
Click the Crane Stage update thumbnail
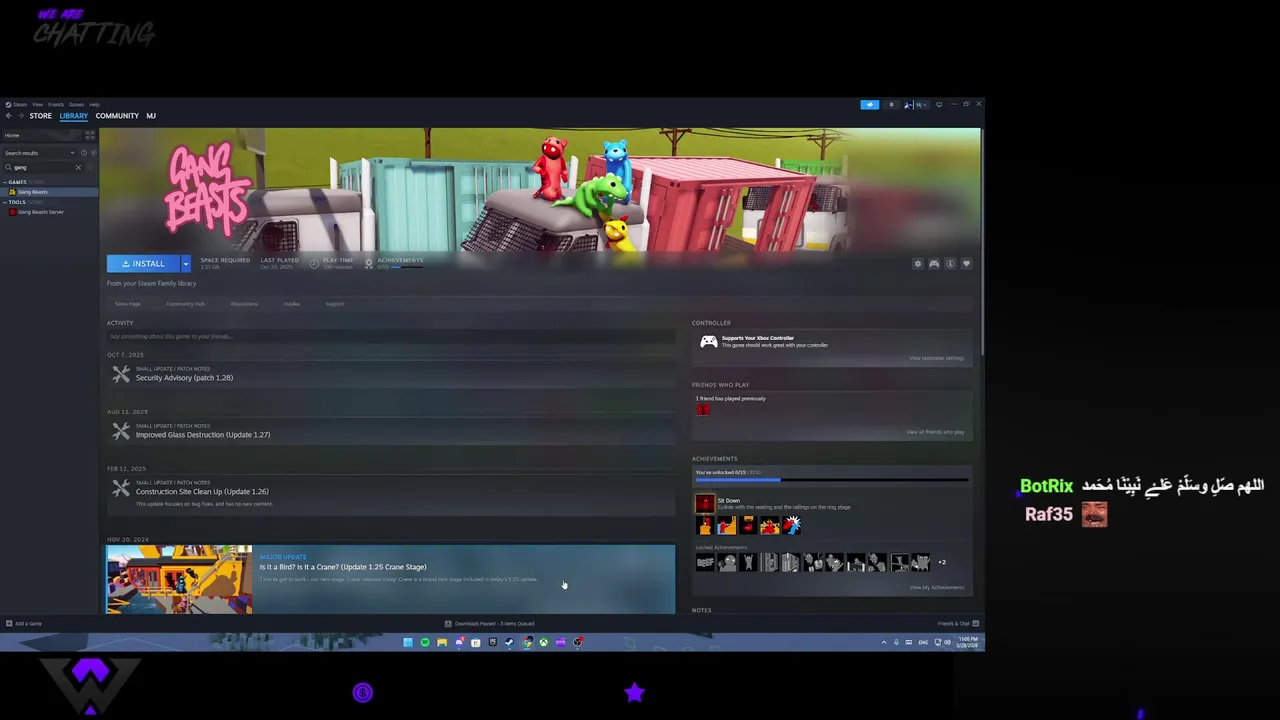(x=180, y=579)
